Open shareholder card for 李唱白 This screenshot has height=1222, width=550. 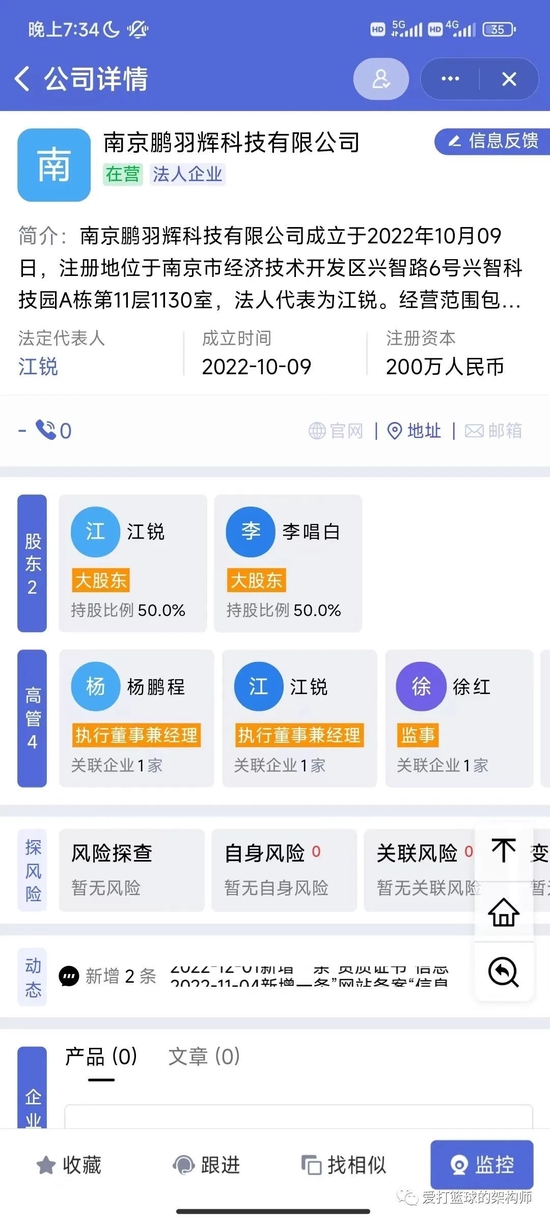click(x=288, y=563)
